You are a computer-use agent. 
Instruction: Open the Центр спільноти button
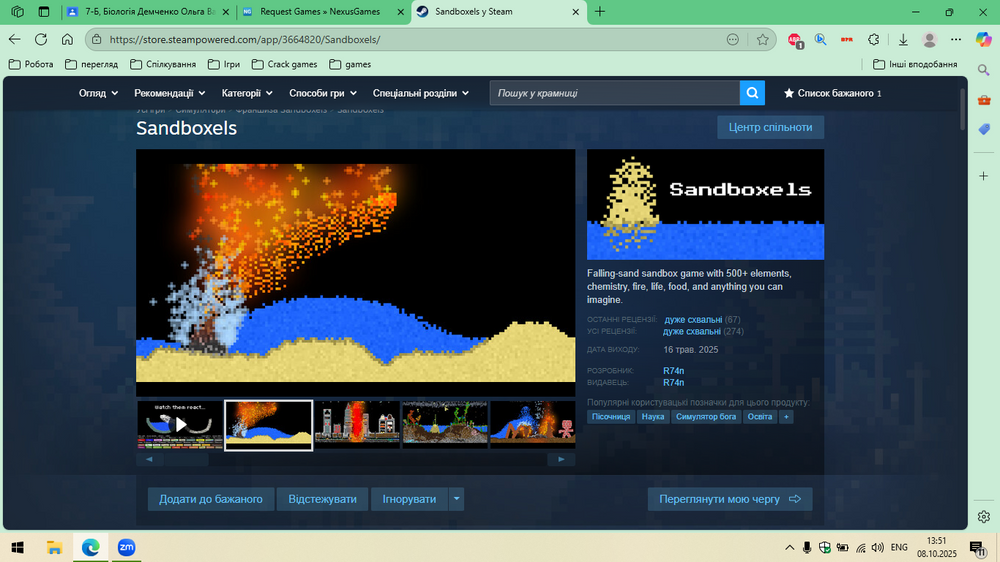[x=770, y=127]
